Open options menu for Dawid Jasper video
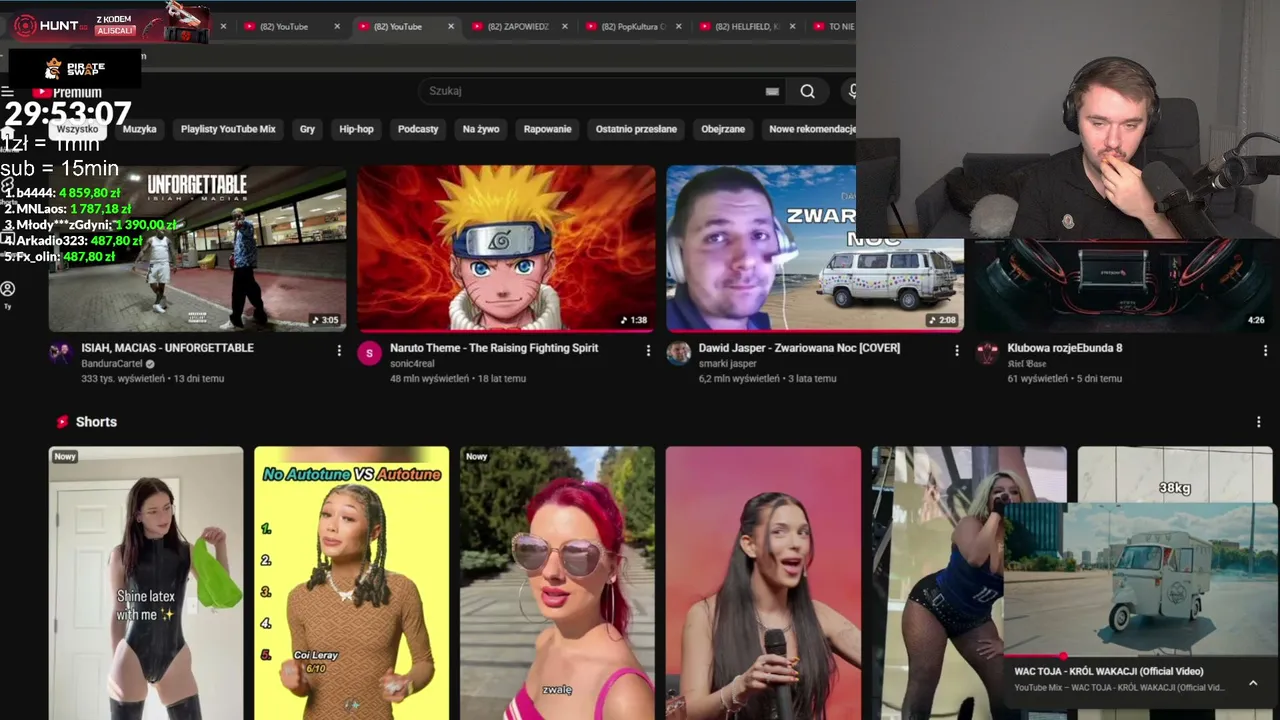The height and width of the screenshot is (720, 1280). [x=957, y=350]
